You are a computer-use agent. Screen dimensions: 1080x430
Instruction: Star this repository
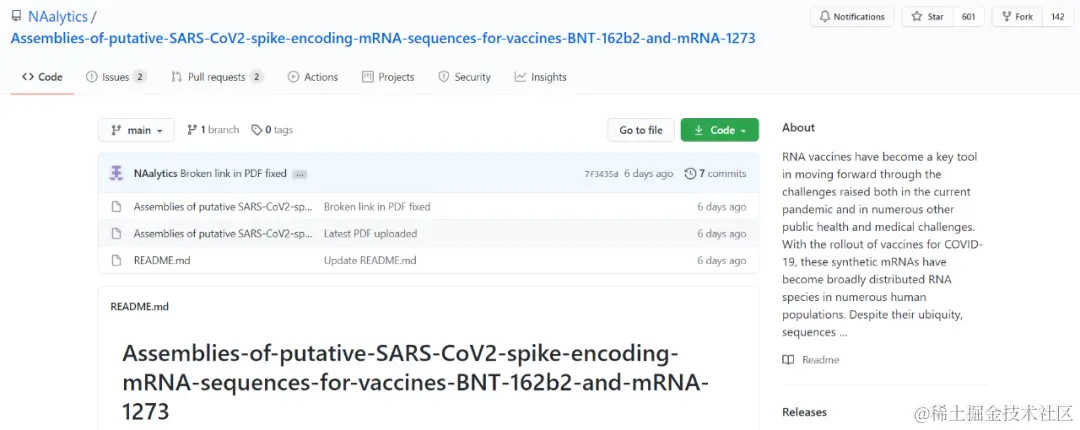tap(927, 17)
